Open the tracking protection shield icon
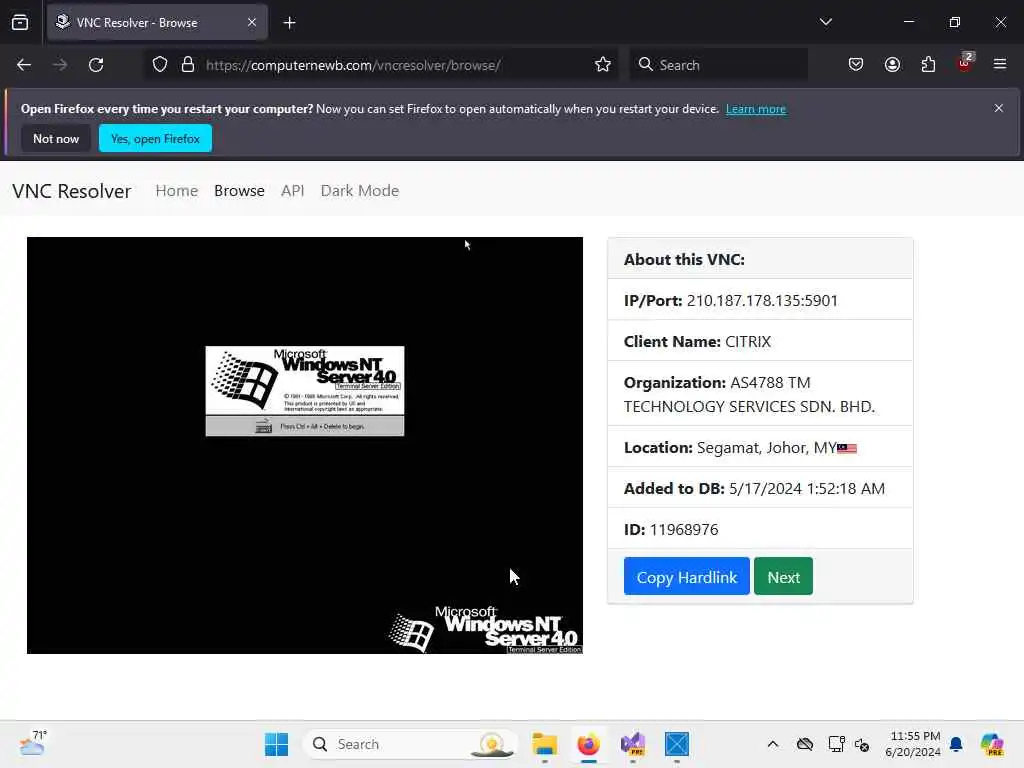Viewport: 1024px width, 768px height. (160, 65)
